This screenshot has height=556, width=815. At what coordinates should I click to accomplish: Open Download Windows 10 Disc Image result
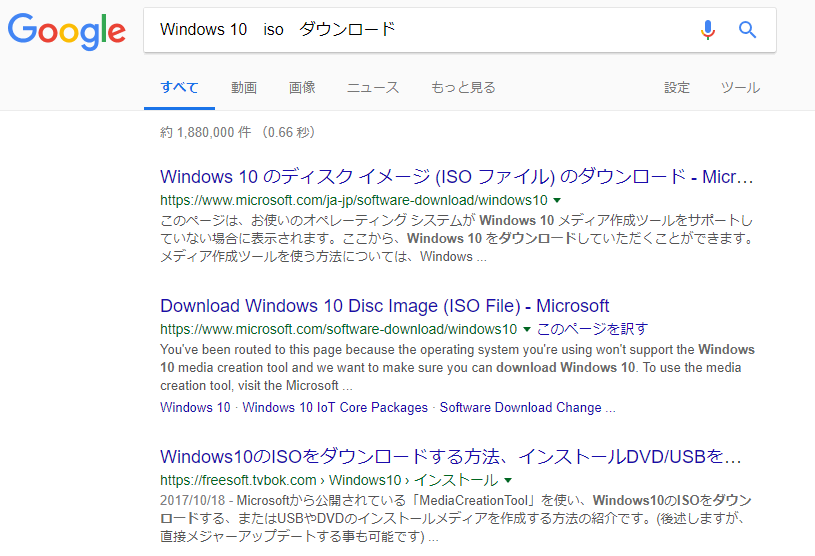click(x=385, y=306)
